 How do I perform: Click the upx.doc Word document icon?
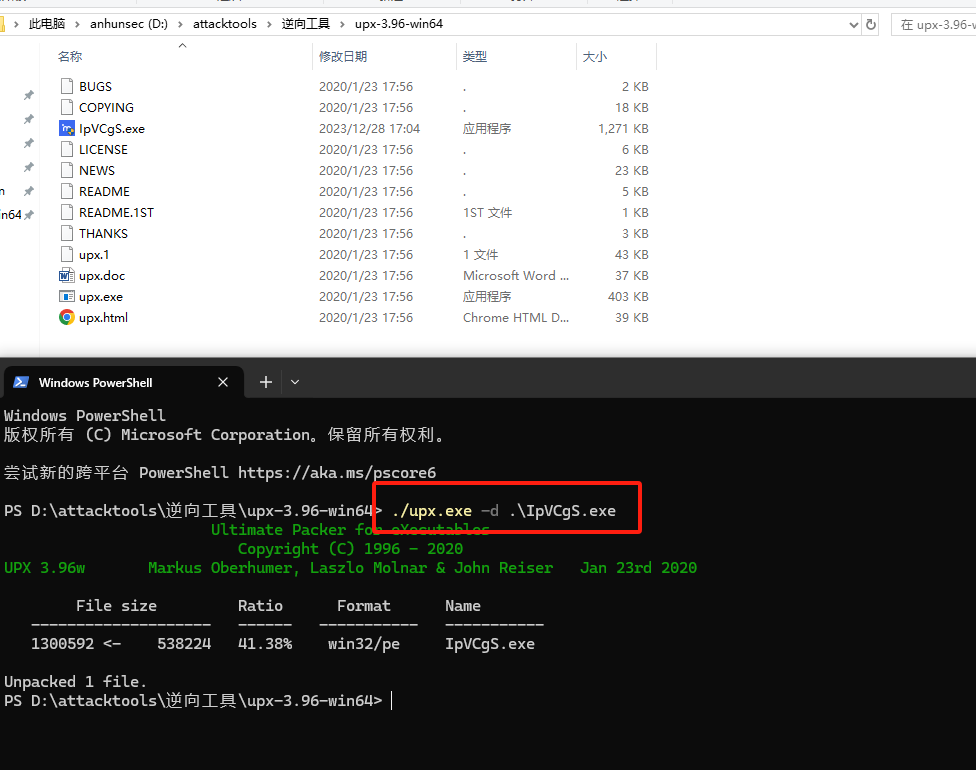(67, 276)
